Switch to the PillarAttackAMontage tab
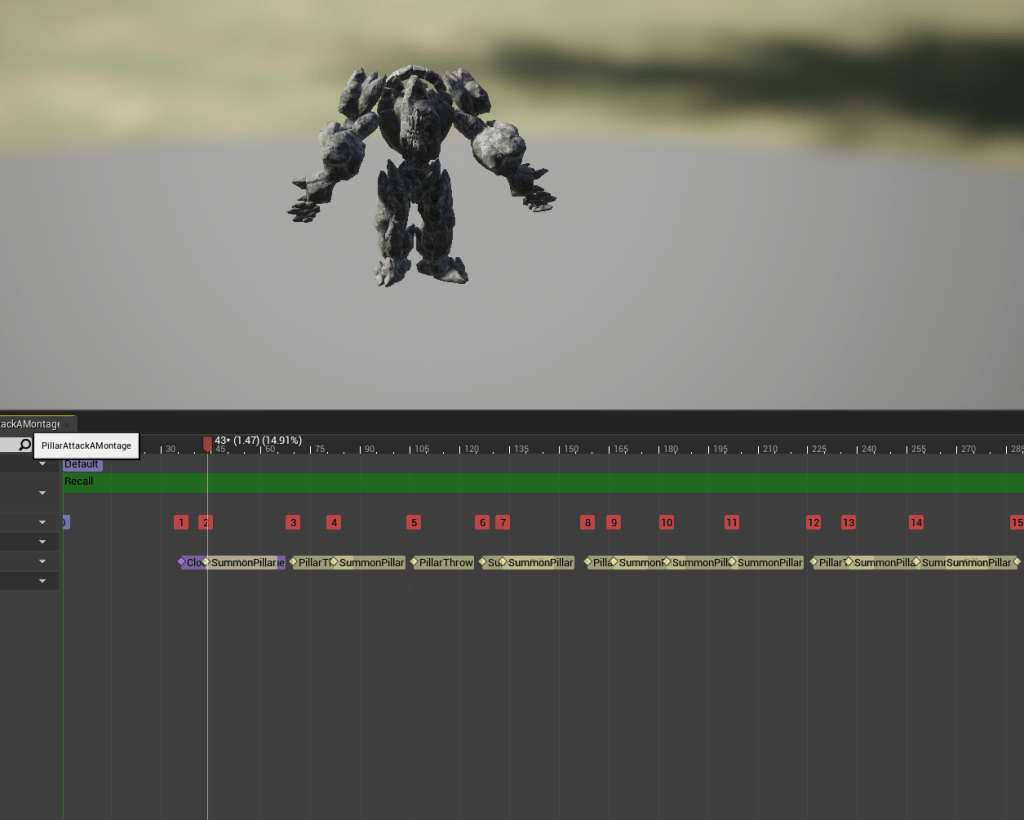The width and height of the screenshot is (1024, 820). (28, 424)
